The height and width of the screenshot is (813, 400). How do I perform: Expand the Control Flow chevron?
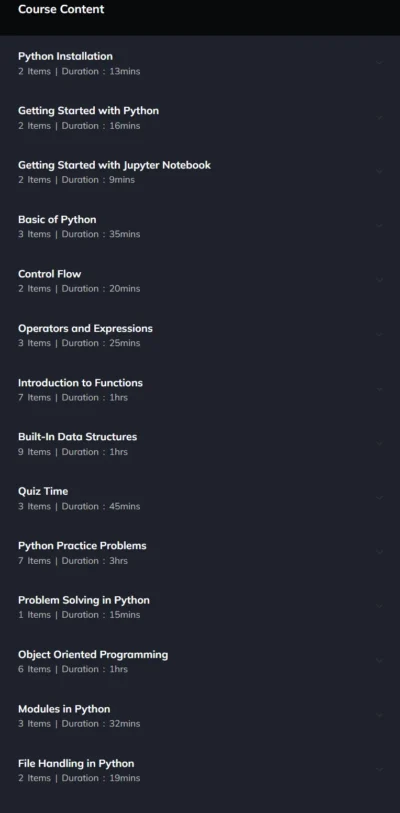click(x=379, y=280)
